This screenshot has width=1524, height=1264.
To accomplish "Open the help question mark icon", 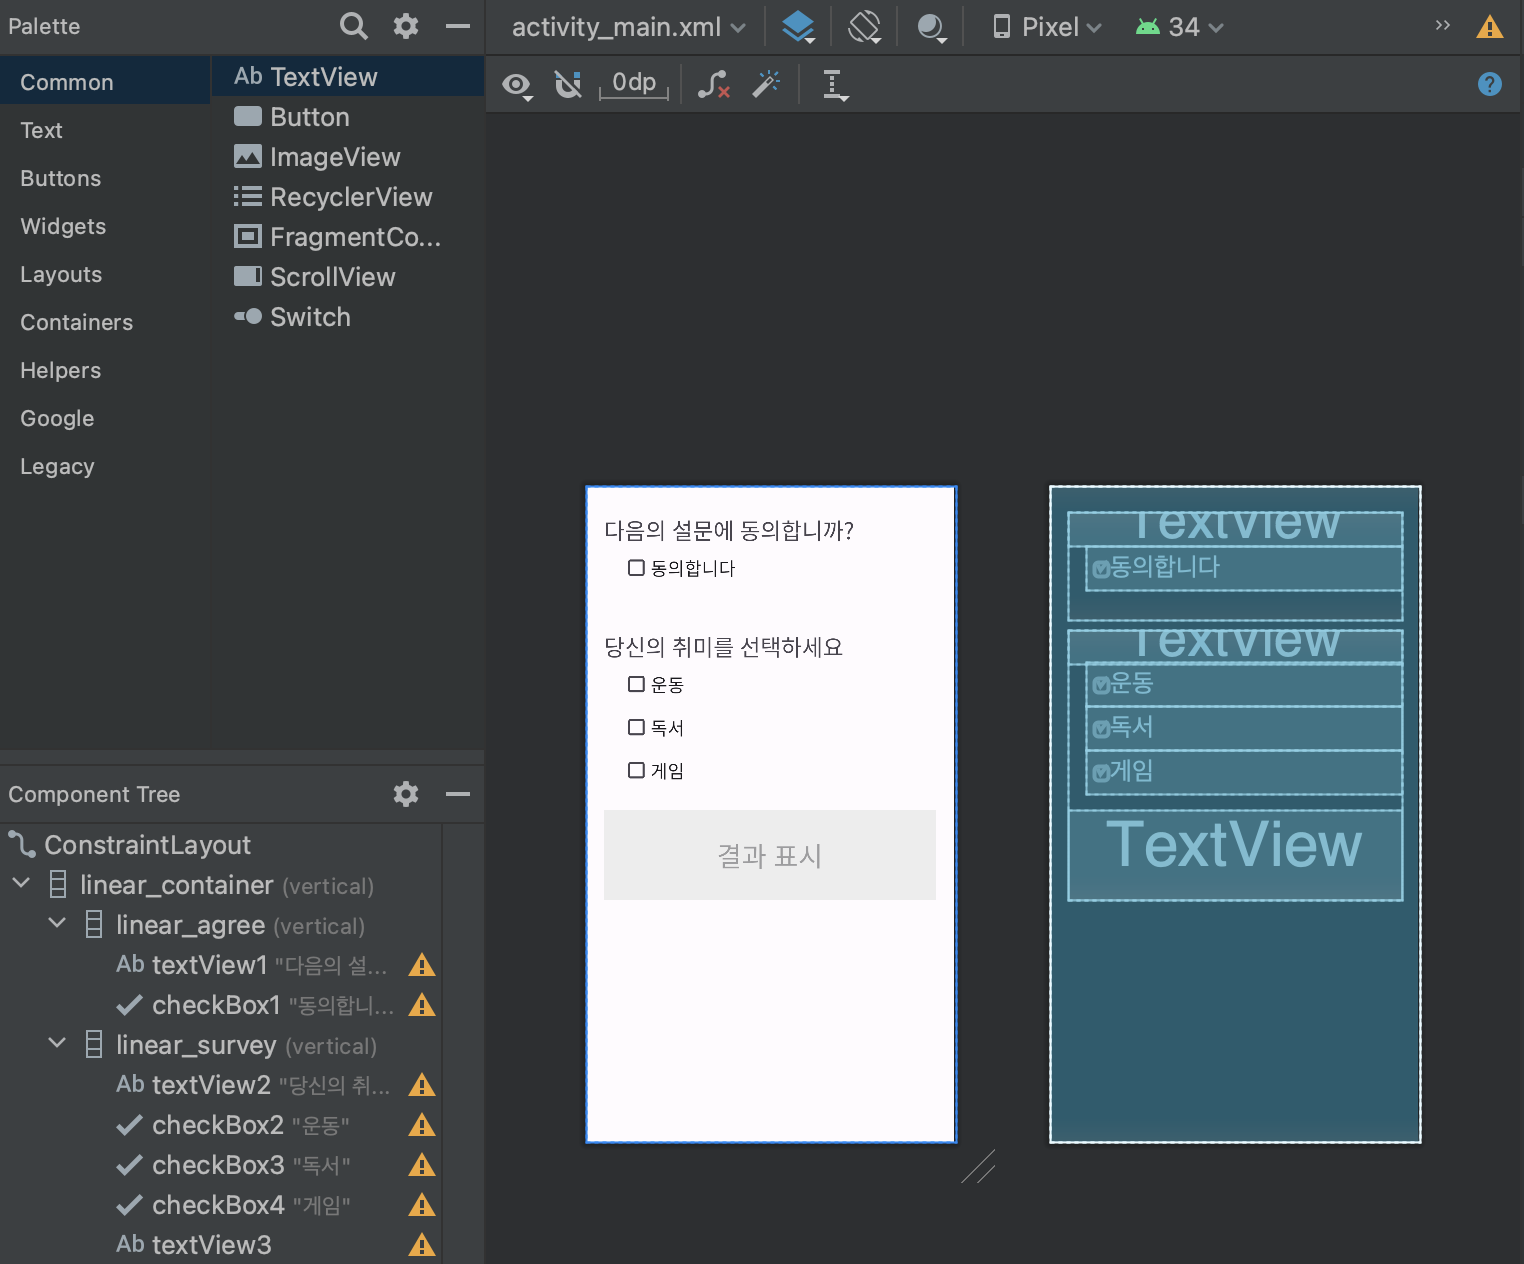I will [1490, 84].
